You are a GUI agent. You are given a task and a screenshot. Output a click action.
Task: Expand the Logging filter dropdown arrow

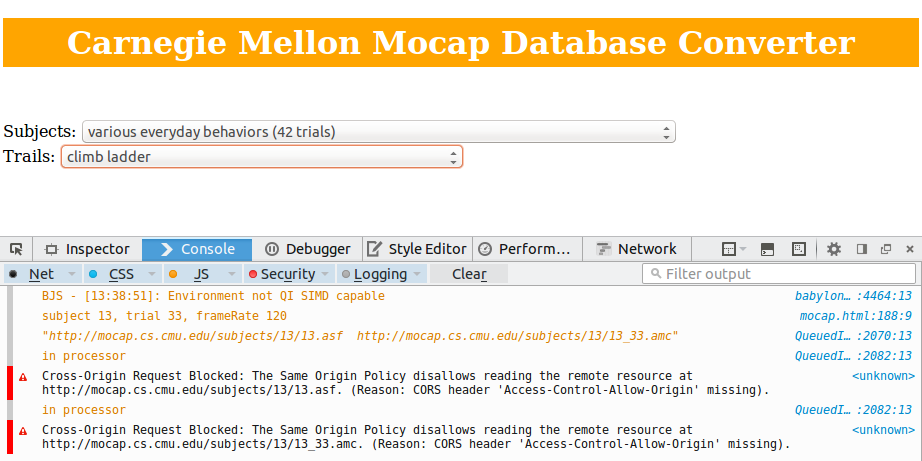click(x=417, y=274)
